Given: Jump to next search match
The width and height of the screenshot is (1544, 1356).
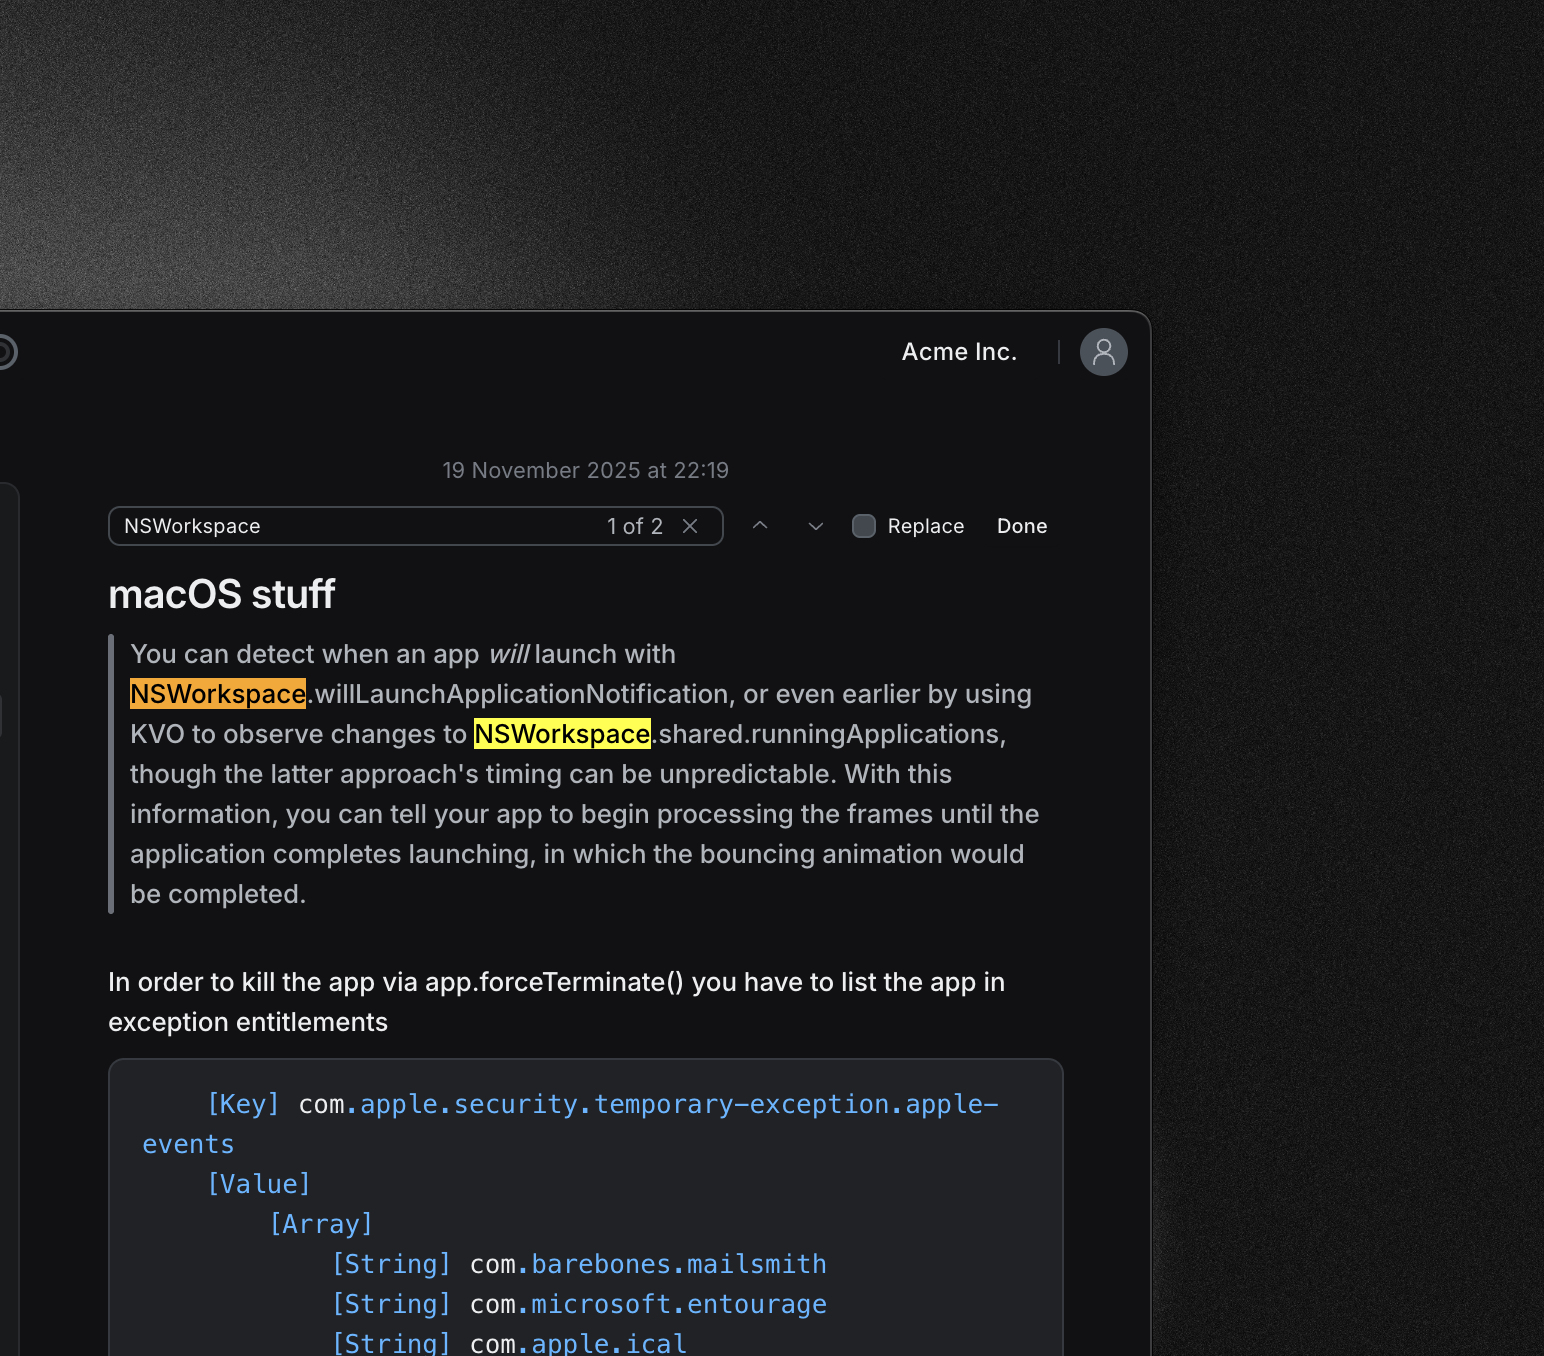Looking at the screenshot, I should pyautogui.click(x=816, y=526).
